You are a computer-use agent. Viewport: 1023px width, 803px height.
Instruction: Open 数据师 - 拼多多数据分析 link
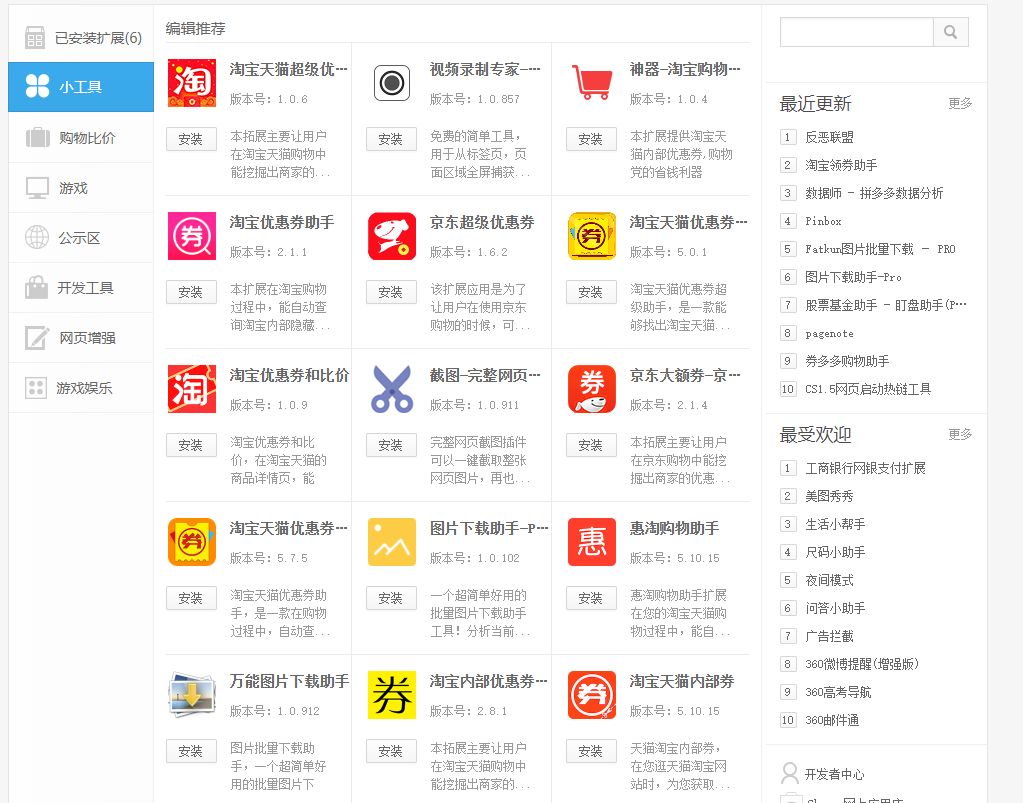pos(874,193)
